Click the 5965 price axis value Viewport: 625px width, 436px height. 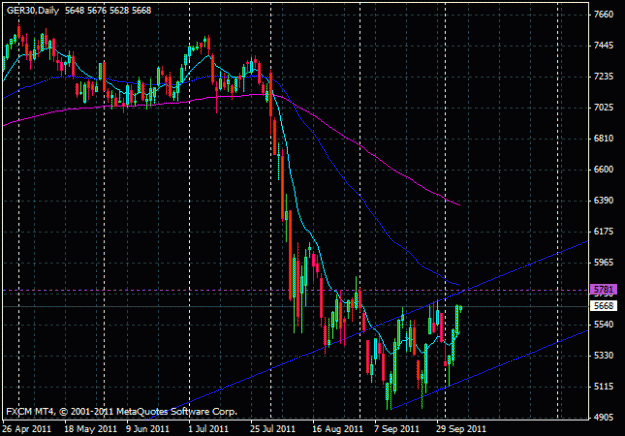[x=603, y=262]
